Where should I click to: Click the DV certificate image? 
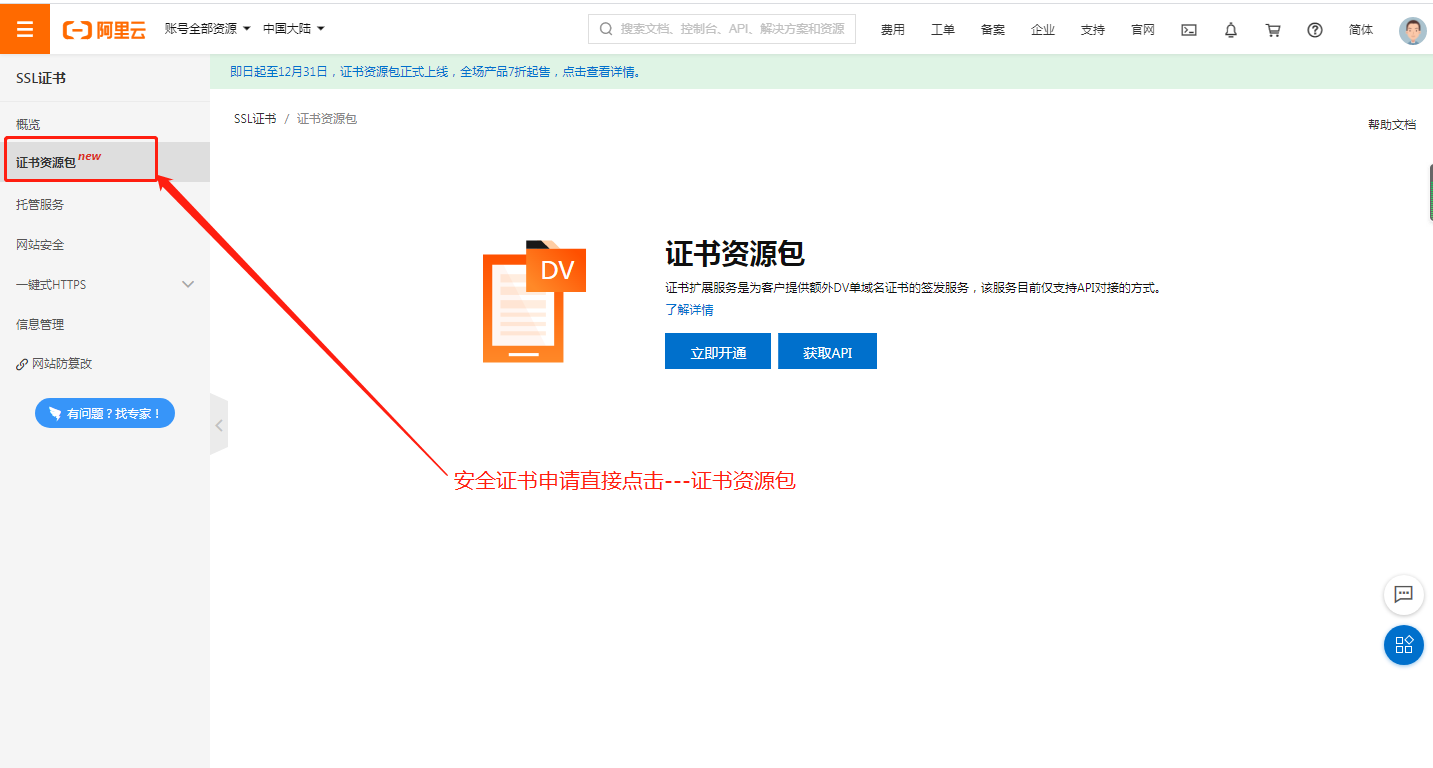[x=533, y=301]
